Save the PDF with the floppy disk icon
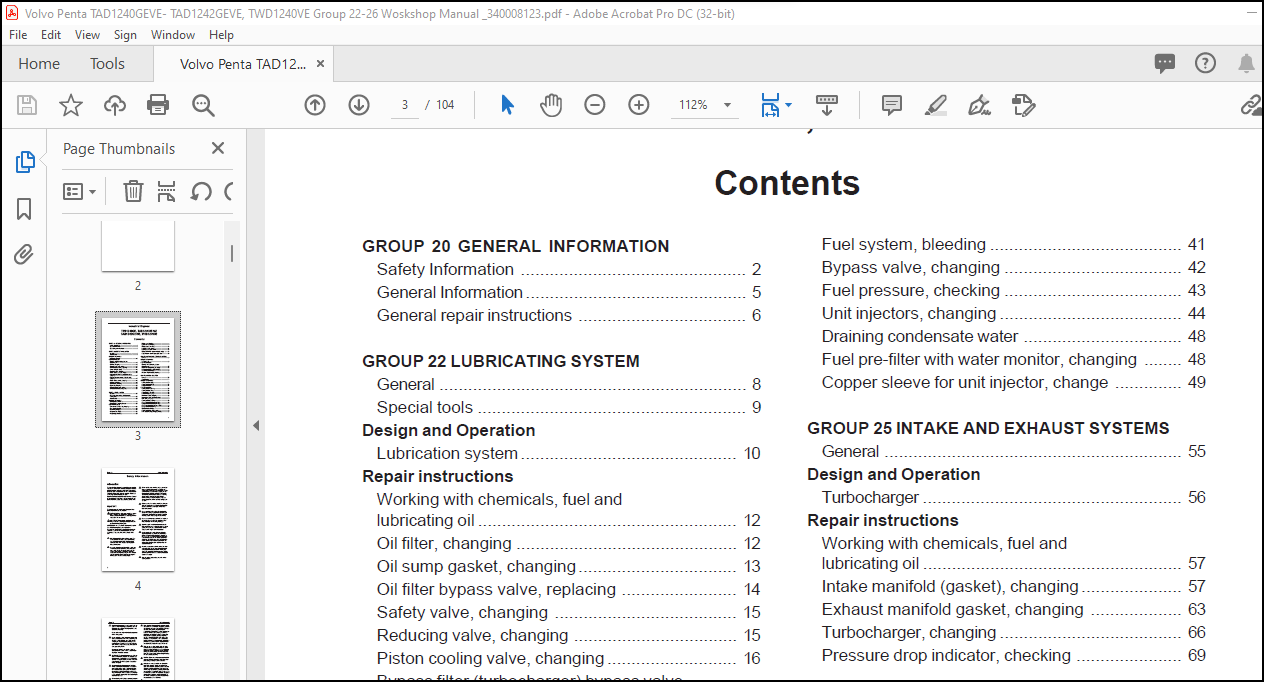 [x=27, y=105]
